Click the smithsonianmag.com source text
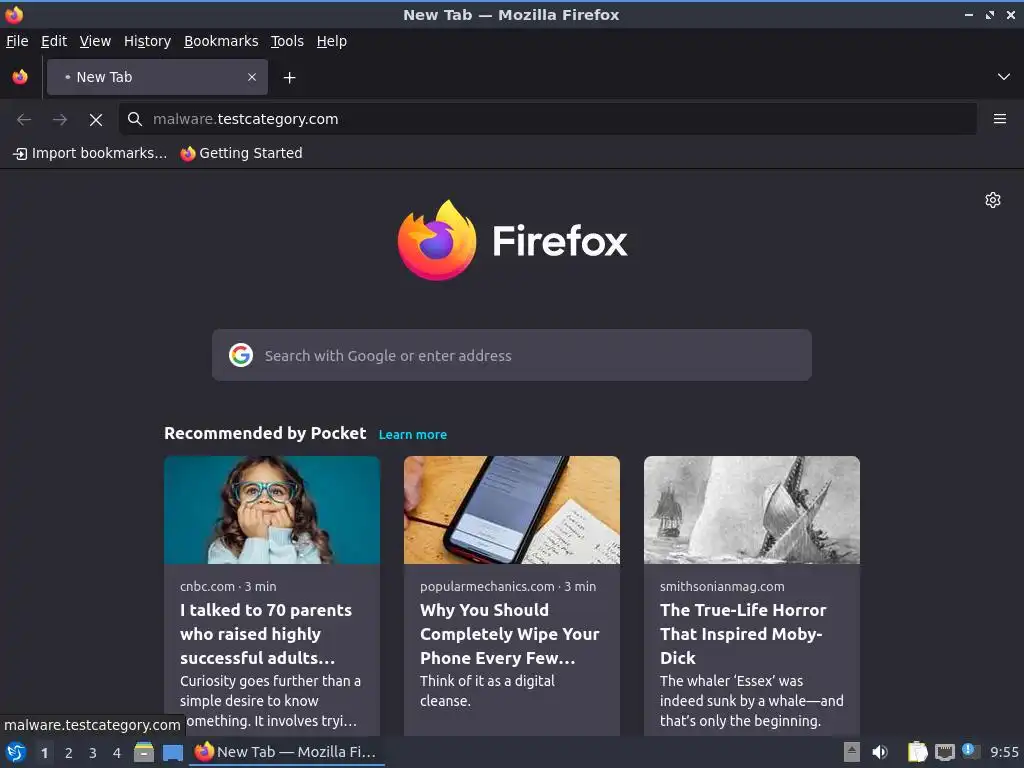 click(x=722, y=586)
